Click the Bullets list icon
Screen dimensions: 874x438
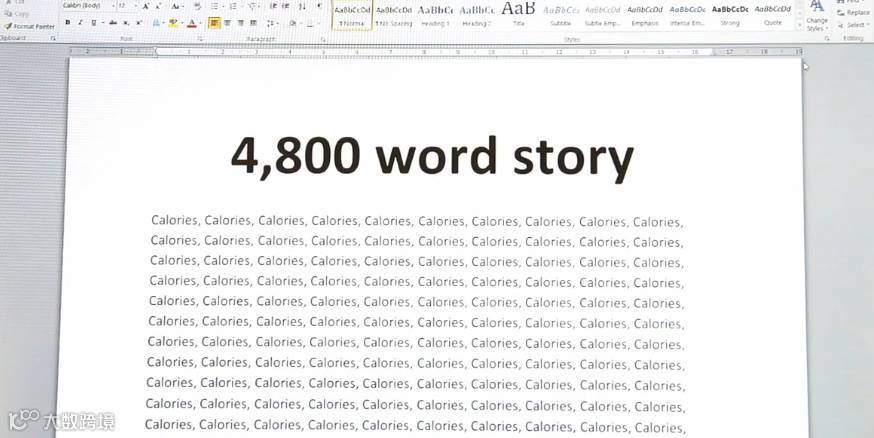tap(215, 6)
